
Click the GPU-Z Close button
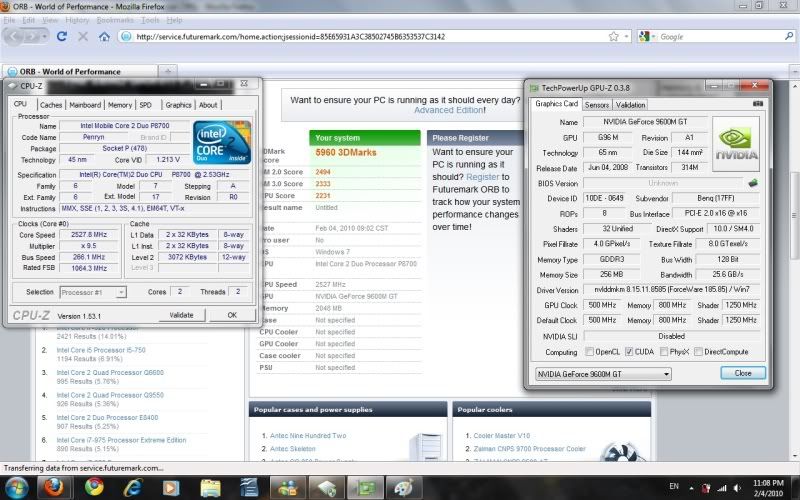pyautogui.click(x=743, y=373)
